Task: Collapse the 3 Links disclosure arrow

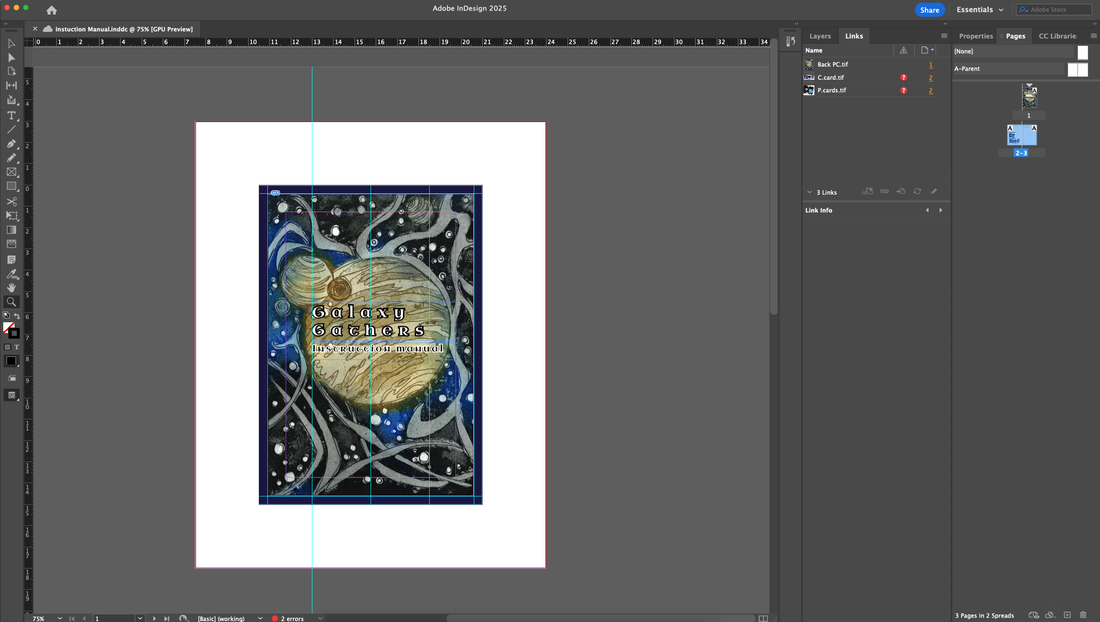Action: click(809, 192)
